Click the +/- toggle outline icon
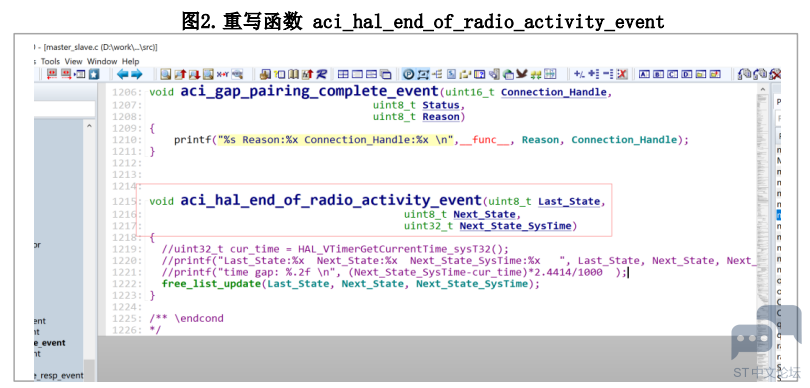 pyautogui.click(x=579, y=74)
